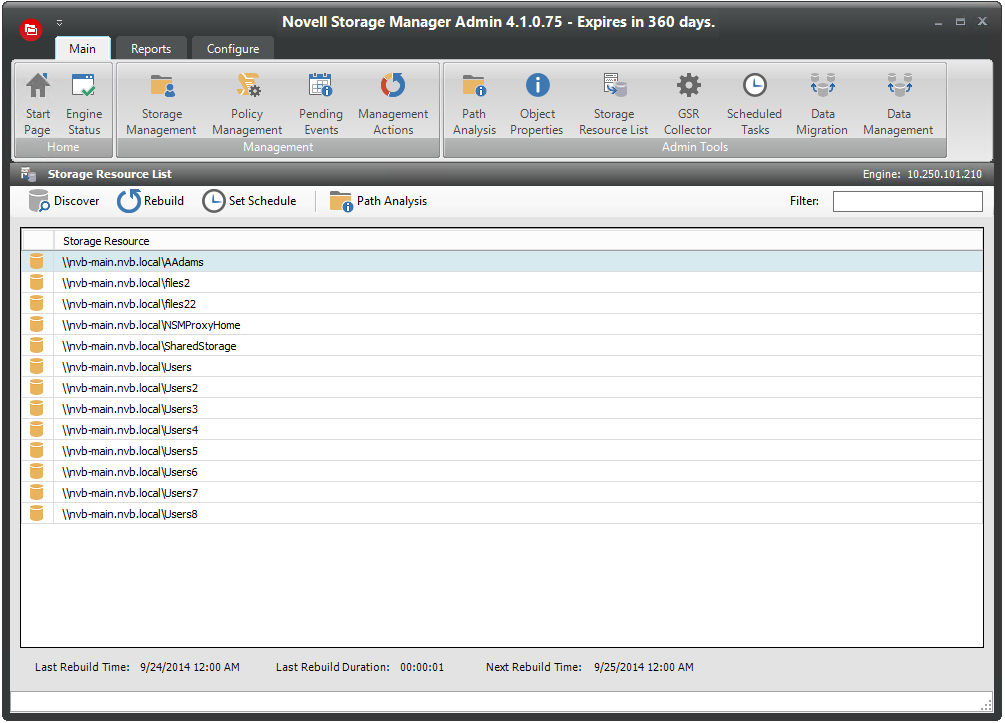
Task: Switch to the Reports tab
Action: (151, 49)
